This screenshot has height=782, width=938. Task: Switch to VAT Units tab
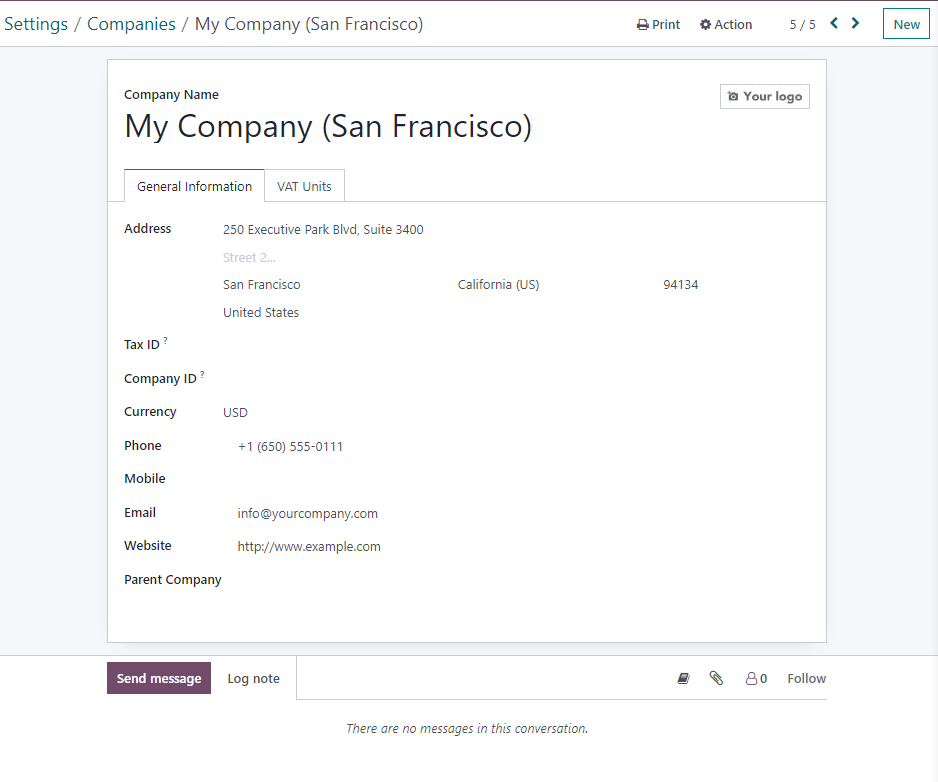pyautogui.click(x=304, y=186)
